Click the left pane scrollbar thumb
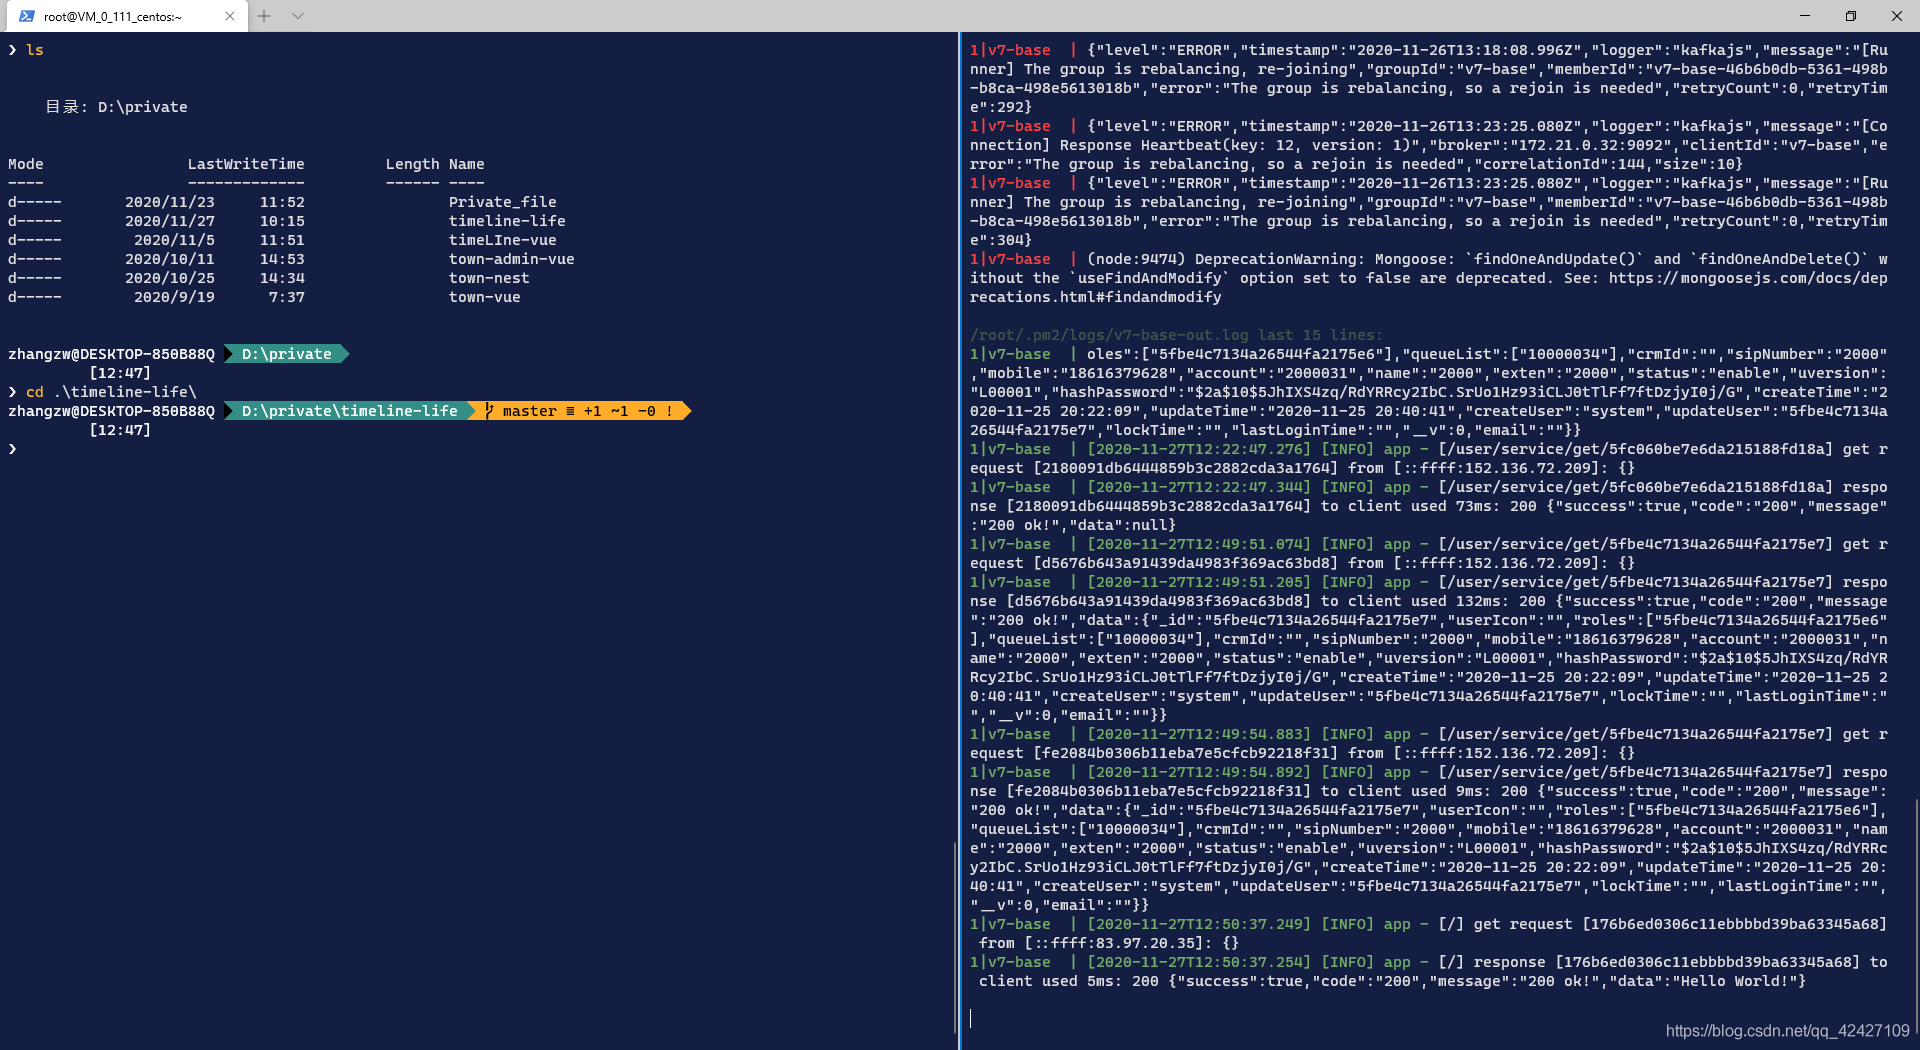Viewport: 1920px width, 1050px height. click(x=955, y=938)
